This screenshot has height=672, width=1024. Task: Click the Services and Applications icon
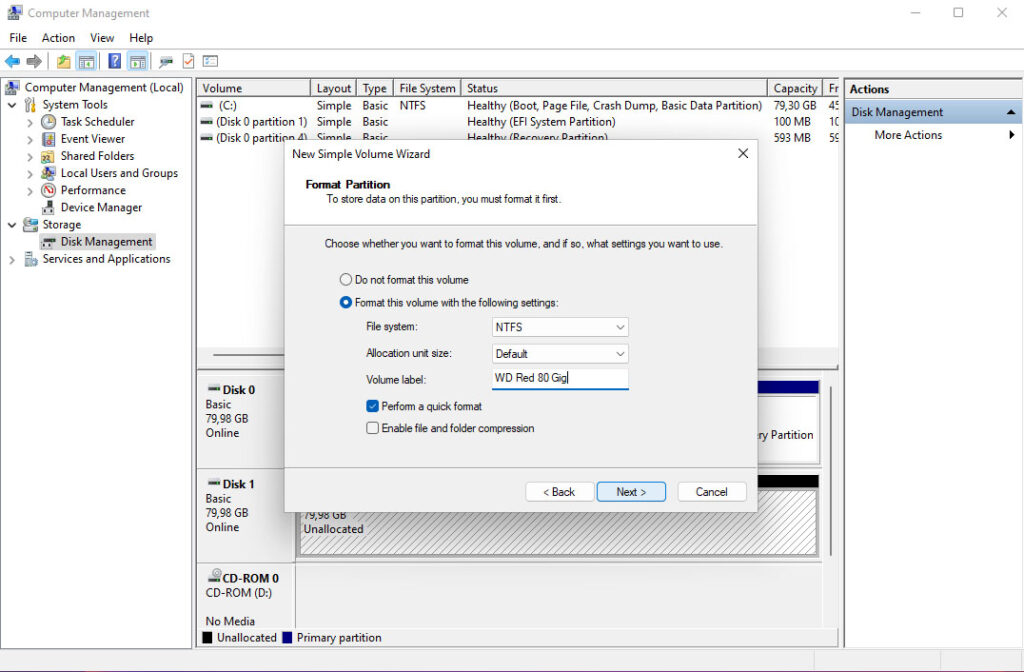(x=30, y=259)
